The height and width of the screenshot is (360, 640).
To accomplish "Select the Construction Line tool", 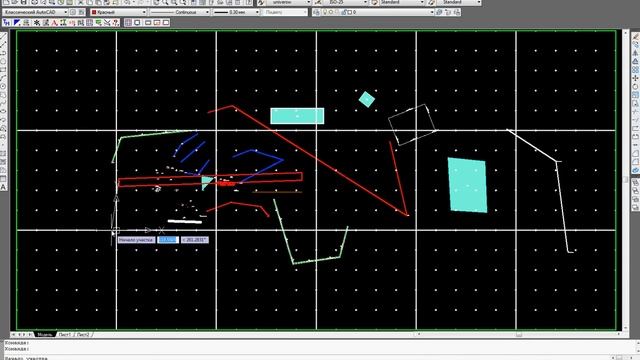I will (x=3, y=44).
